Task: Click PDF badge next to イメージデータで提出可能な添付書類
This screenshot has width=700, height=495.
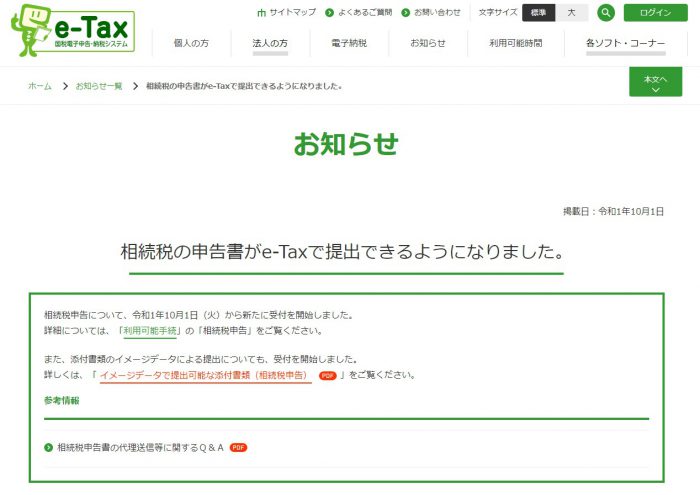Action: (x=327, y=376)
